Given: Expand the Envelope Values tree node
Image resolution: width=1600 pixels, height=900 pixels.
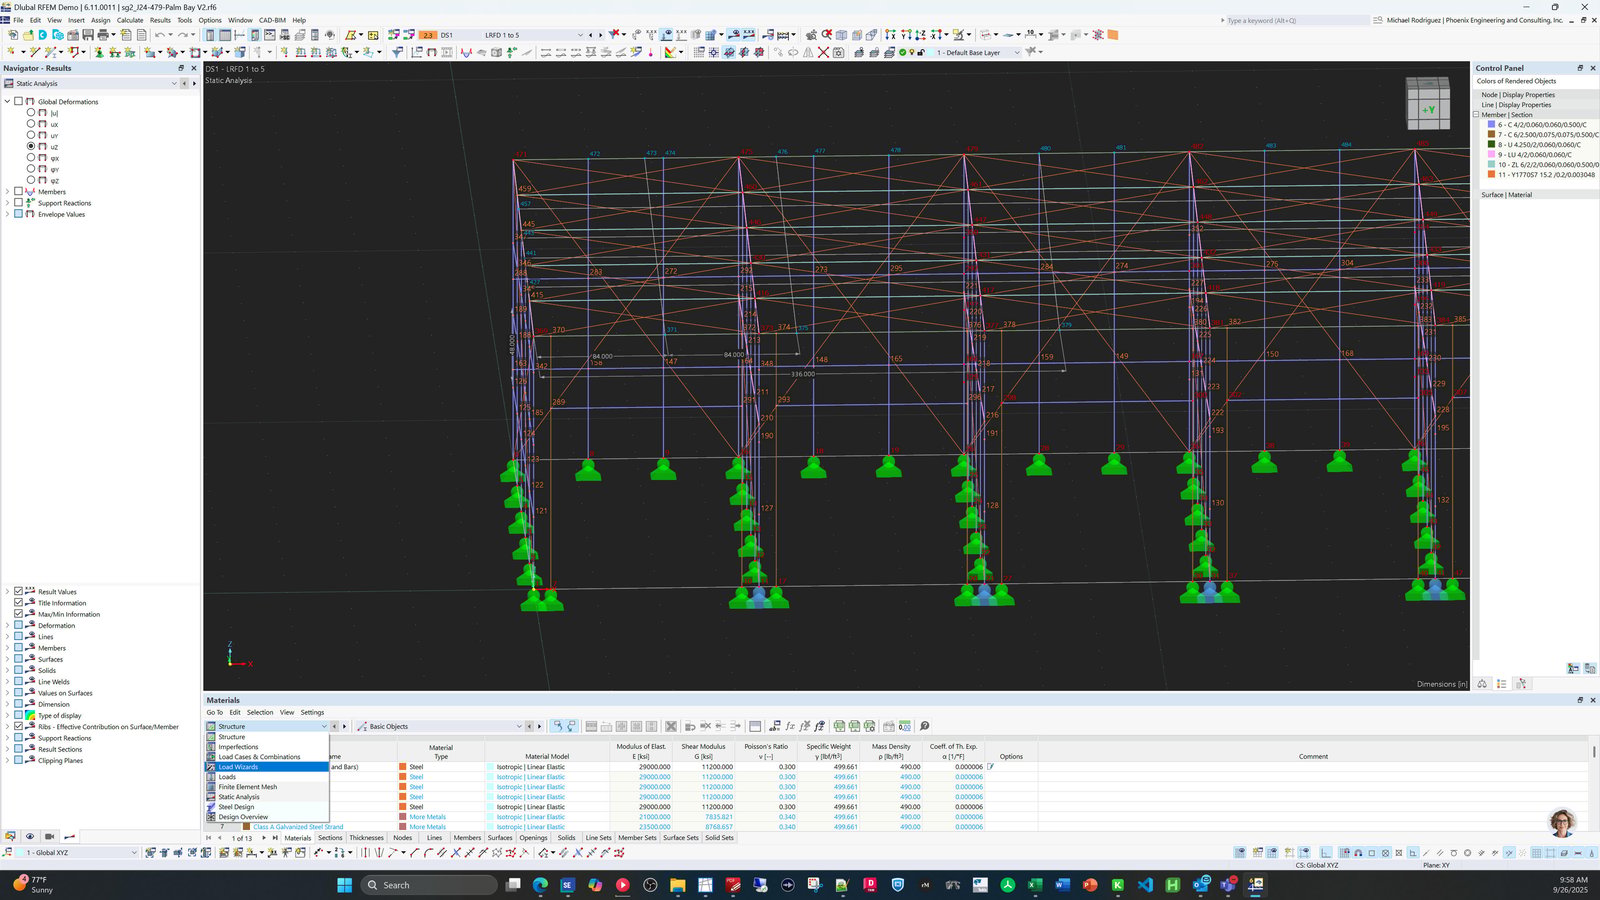Looking at the screenshot, I should coord(7,214).
